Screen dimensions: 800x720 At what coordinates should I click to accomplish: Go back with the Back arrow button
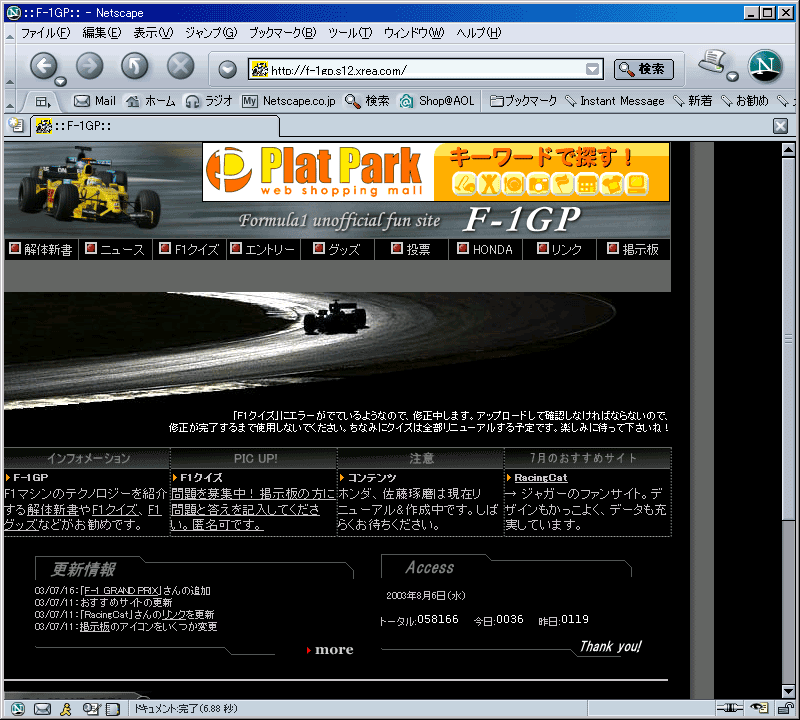(x=43, y=66)
